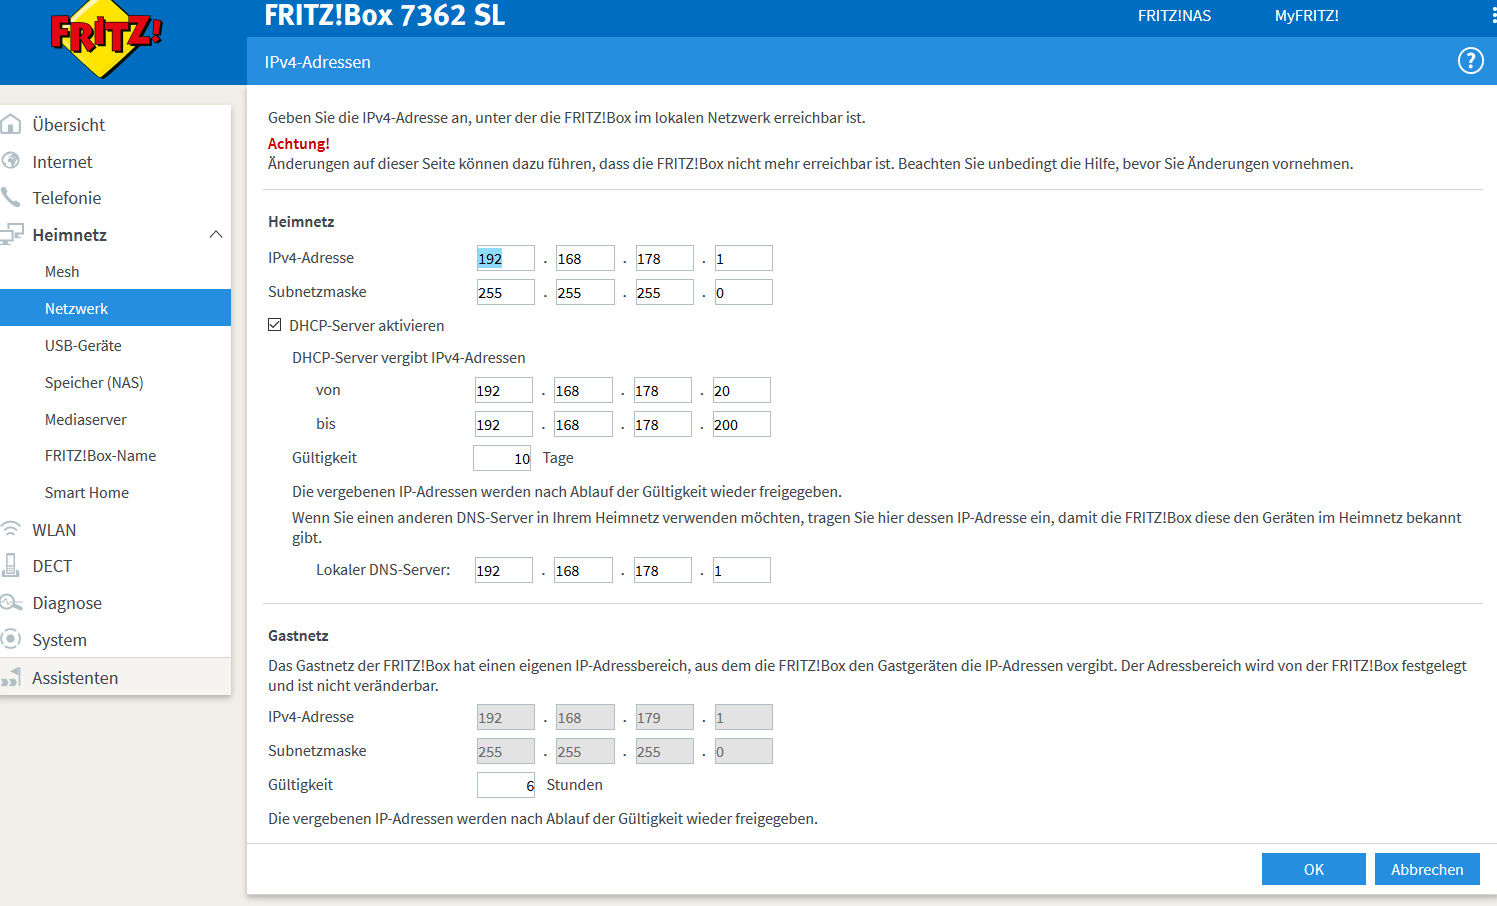
Task: Click Heimnetz IPv4-Adresse first octet field
Action: point(505,258)
